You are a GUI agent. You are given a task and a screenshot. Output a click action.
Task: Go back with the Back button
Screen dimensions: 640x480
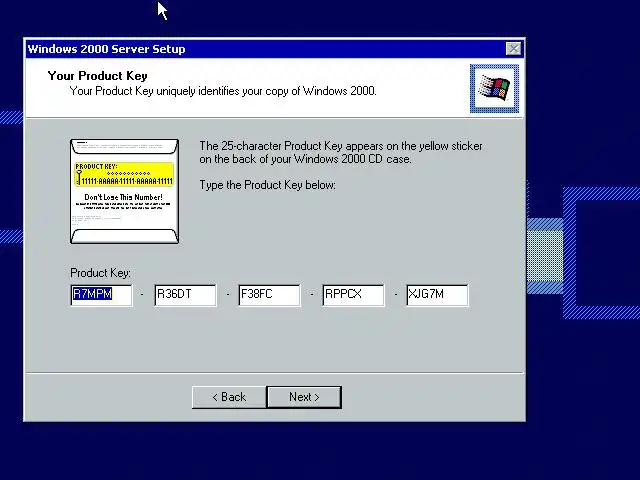(x=229, y=397)
